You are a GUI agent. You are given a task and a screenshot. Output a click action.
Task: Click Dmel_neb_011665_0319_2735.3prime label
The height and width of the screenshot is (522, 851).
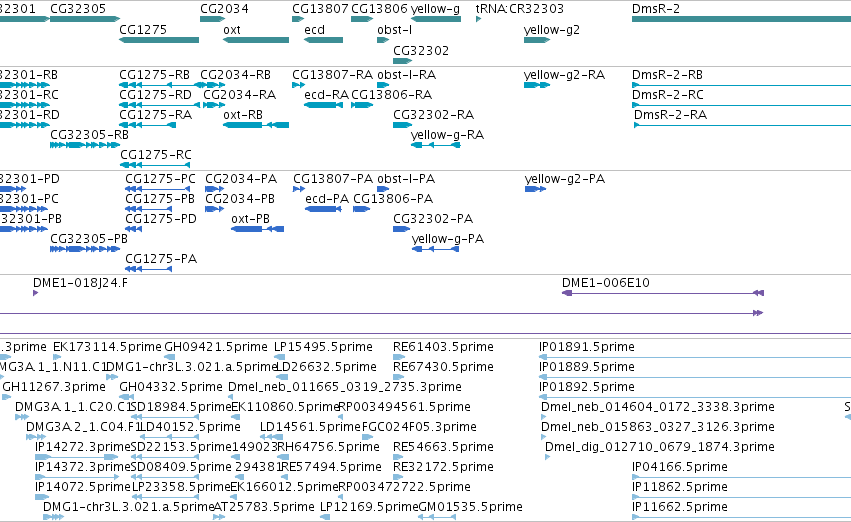[345, 387]
